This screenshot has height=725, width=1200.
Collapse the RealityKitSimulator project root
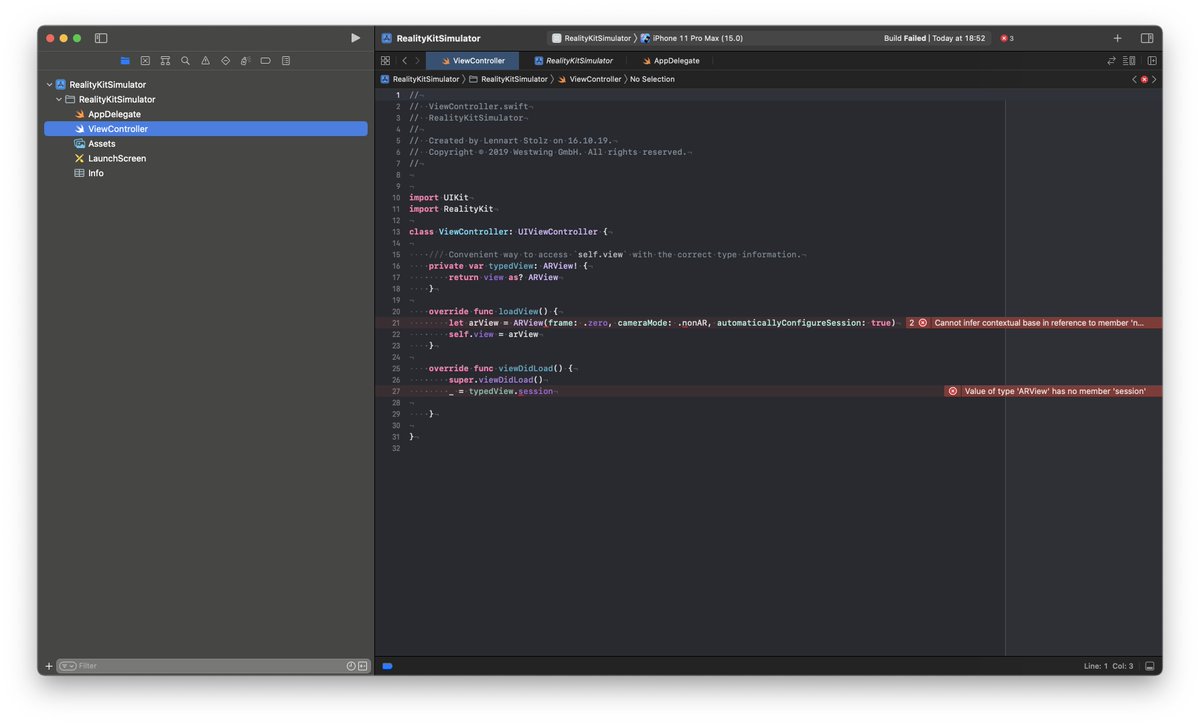coord(50,85)
